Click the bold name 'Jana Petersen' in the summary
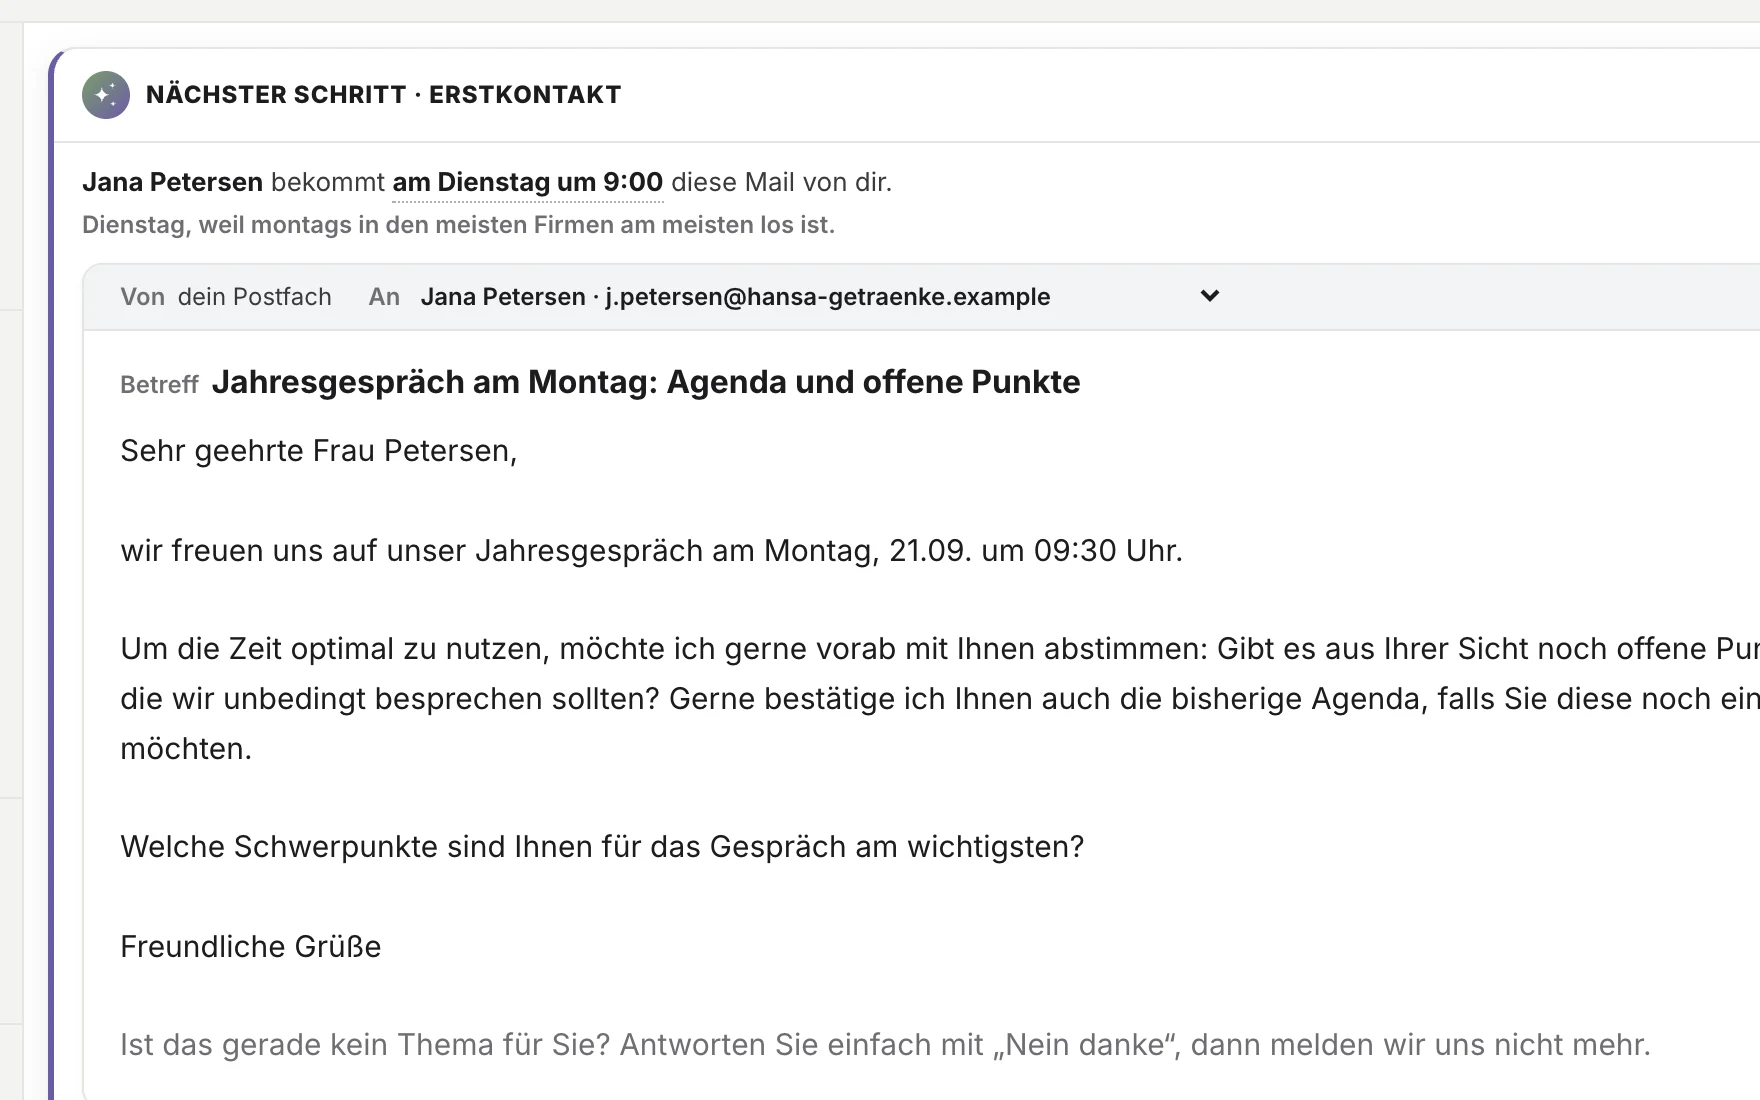The height and width of the screenshot is (1100, 1760). 172,182
